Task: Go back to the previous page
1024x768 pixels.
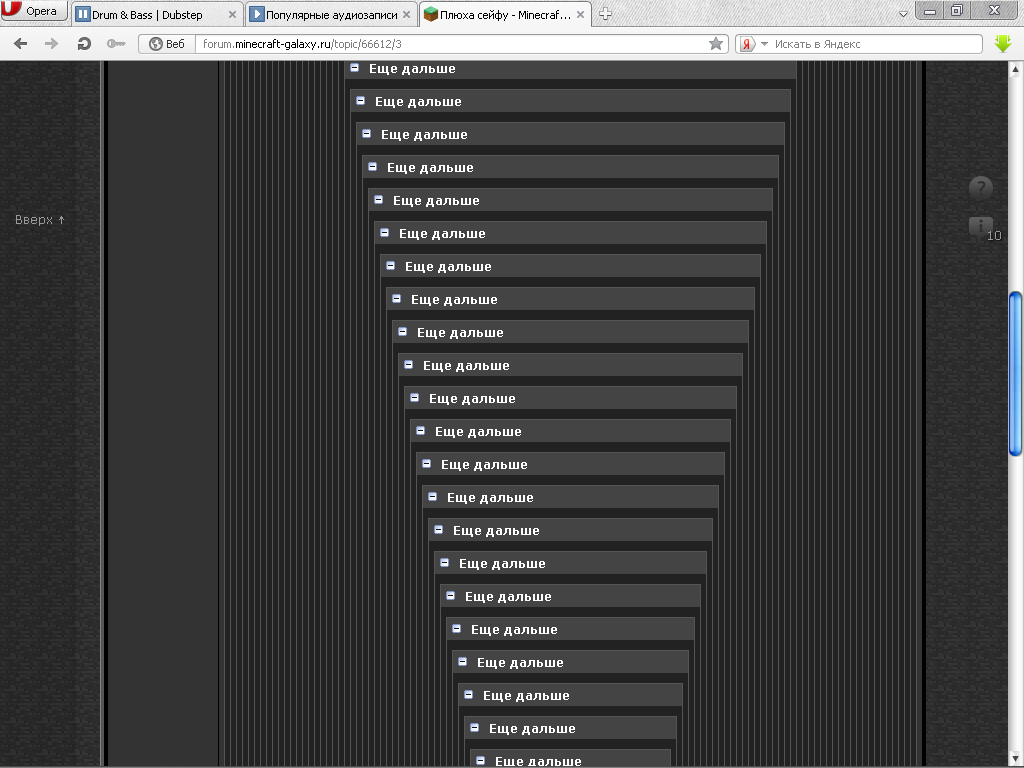Action: click(x=20, y=44)
